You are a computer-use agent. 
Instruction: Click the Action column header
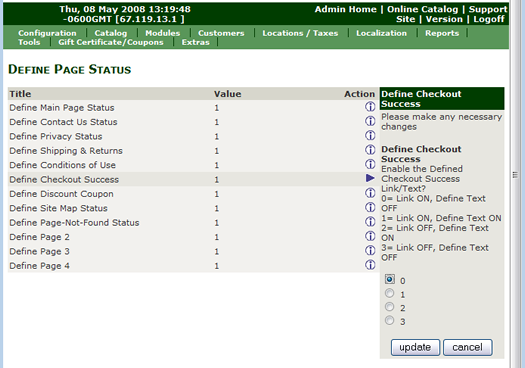[360, 94]
